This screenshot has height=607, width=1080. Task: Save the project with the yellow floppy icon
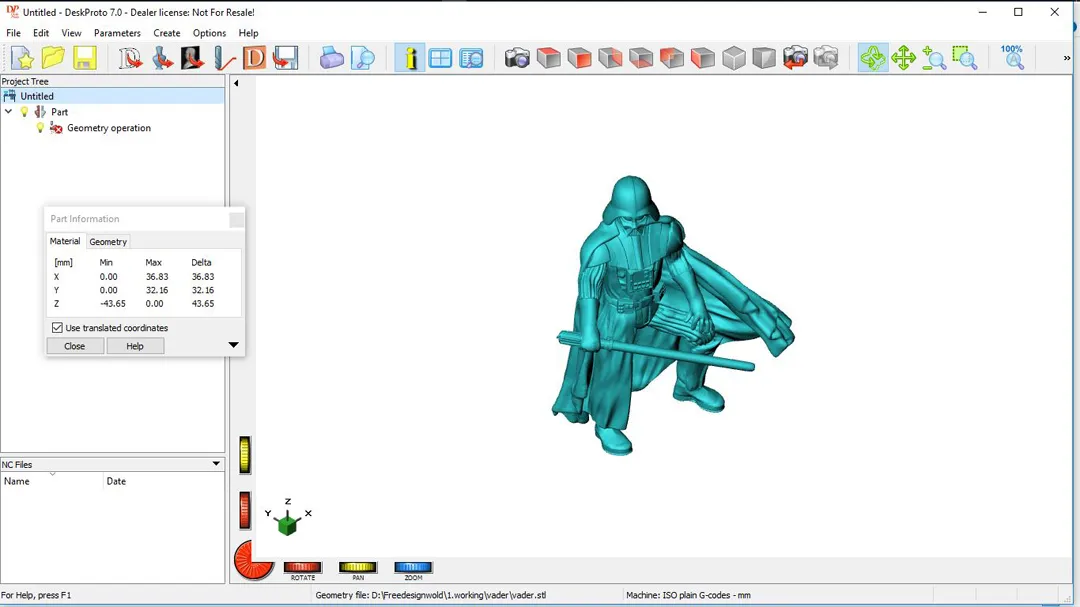84,58
